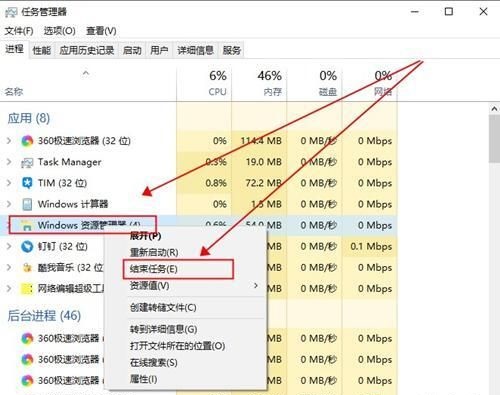Expand the TIM (32 位) row
The width and height of the screenshot is (500, 395).
9,183
